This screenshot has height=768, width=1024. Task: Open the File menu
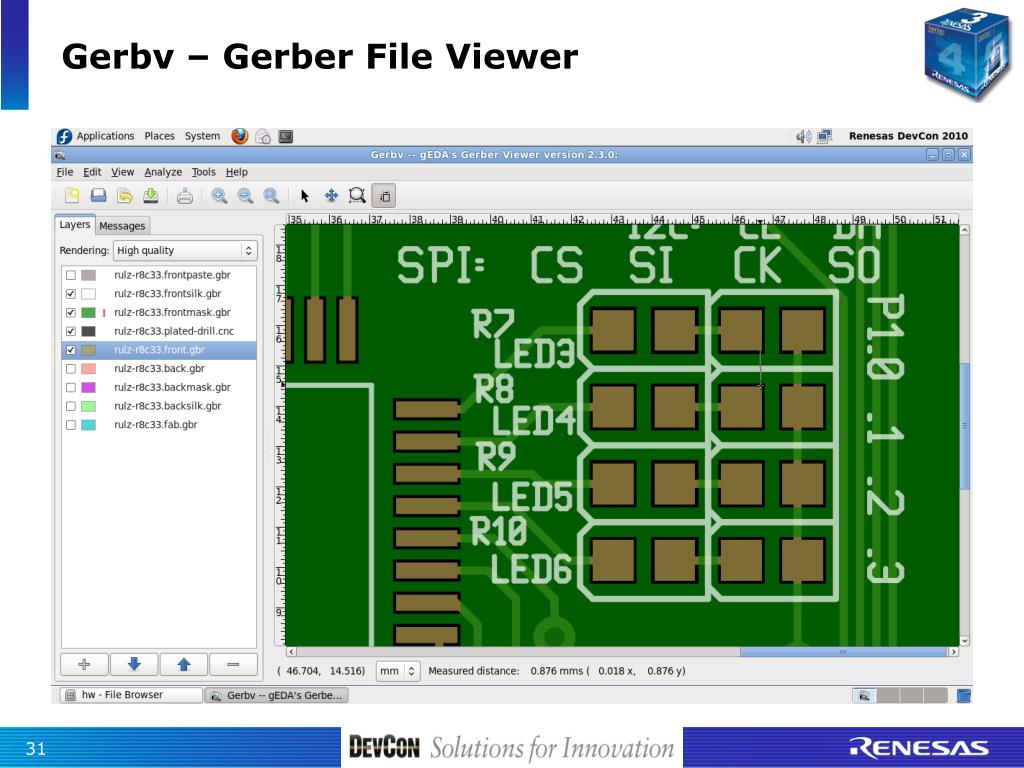[x=65, y=172]
